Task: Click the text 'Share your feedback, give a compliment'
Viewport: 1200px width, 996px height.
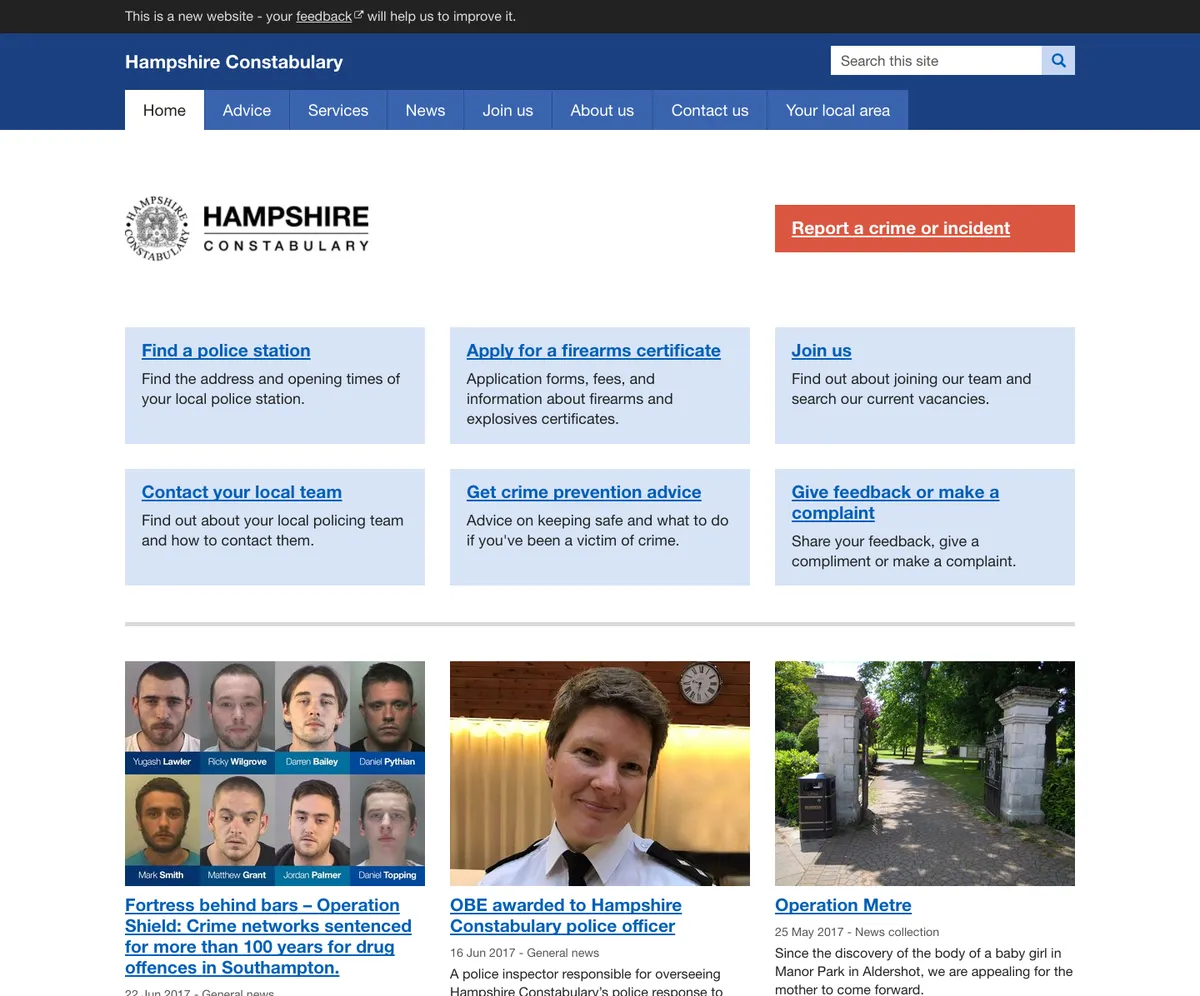Action: (904, 551)
